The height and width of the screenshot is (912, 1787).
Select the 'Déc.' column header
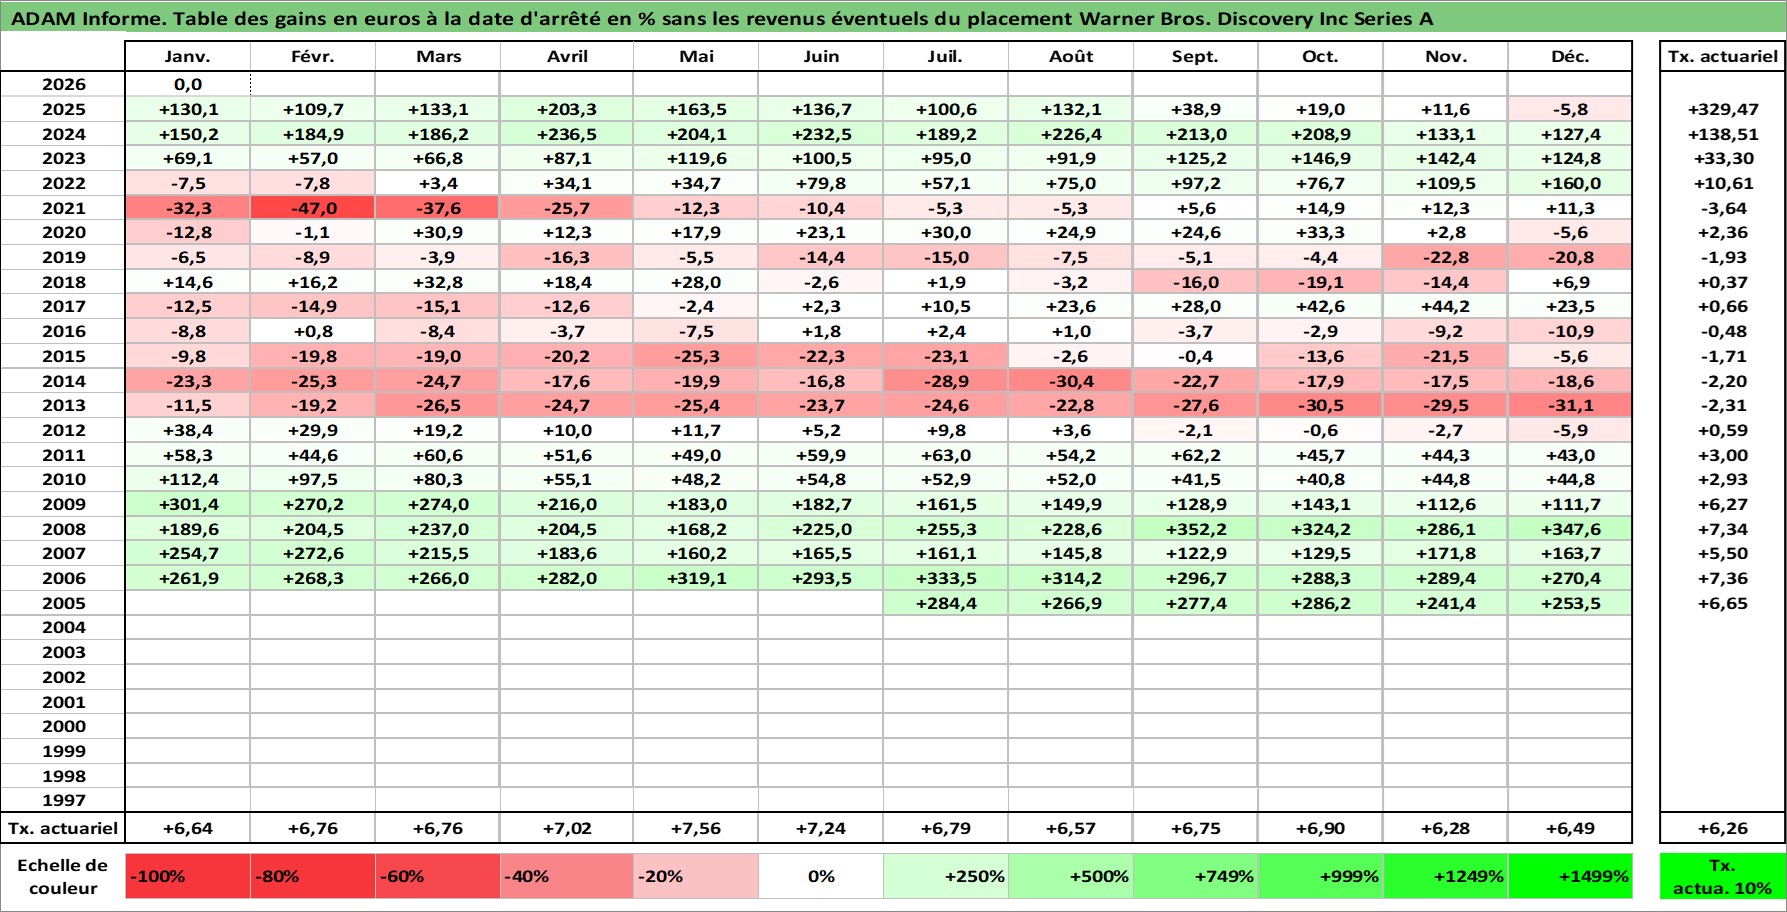tap(1570, 56)
